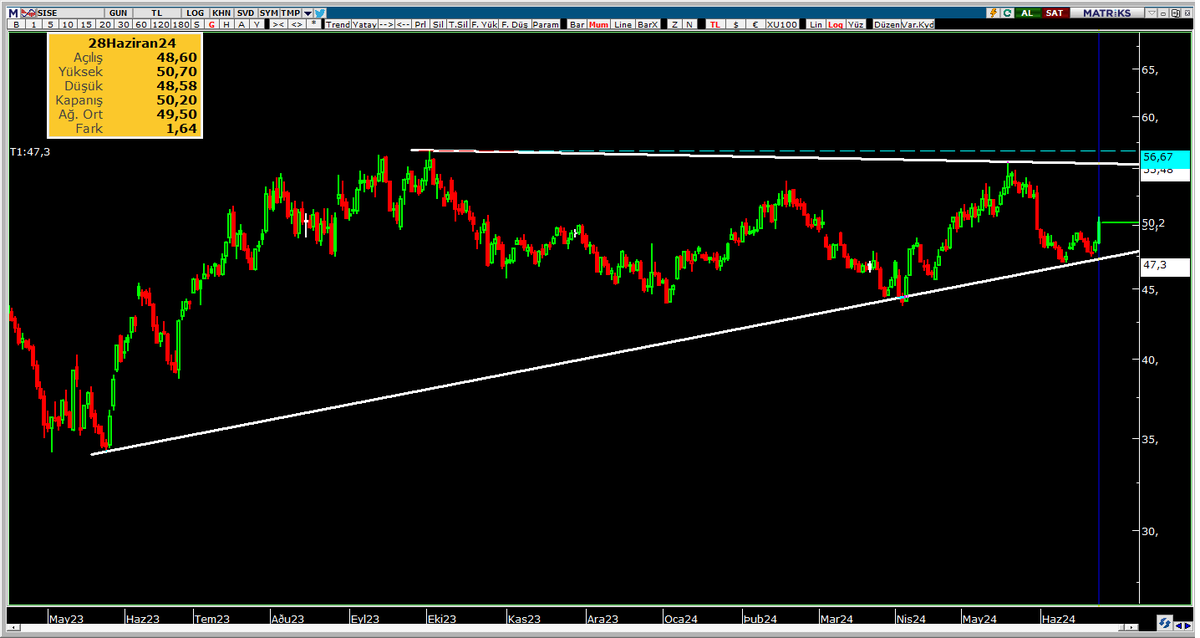Open the Matriks M logo menu
Image resolution: width=1200 pixels, height=638 pixels.
click(x=13, y=13)
